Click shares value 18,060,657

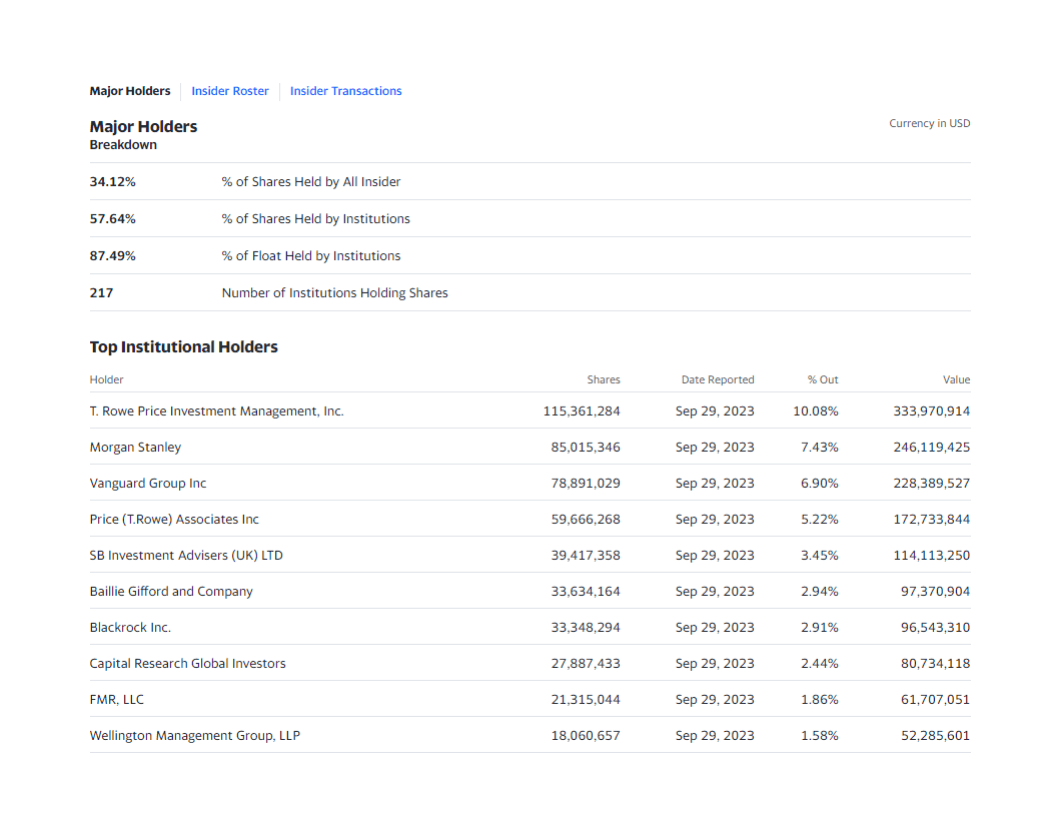(586, 735)
